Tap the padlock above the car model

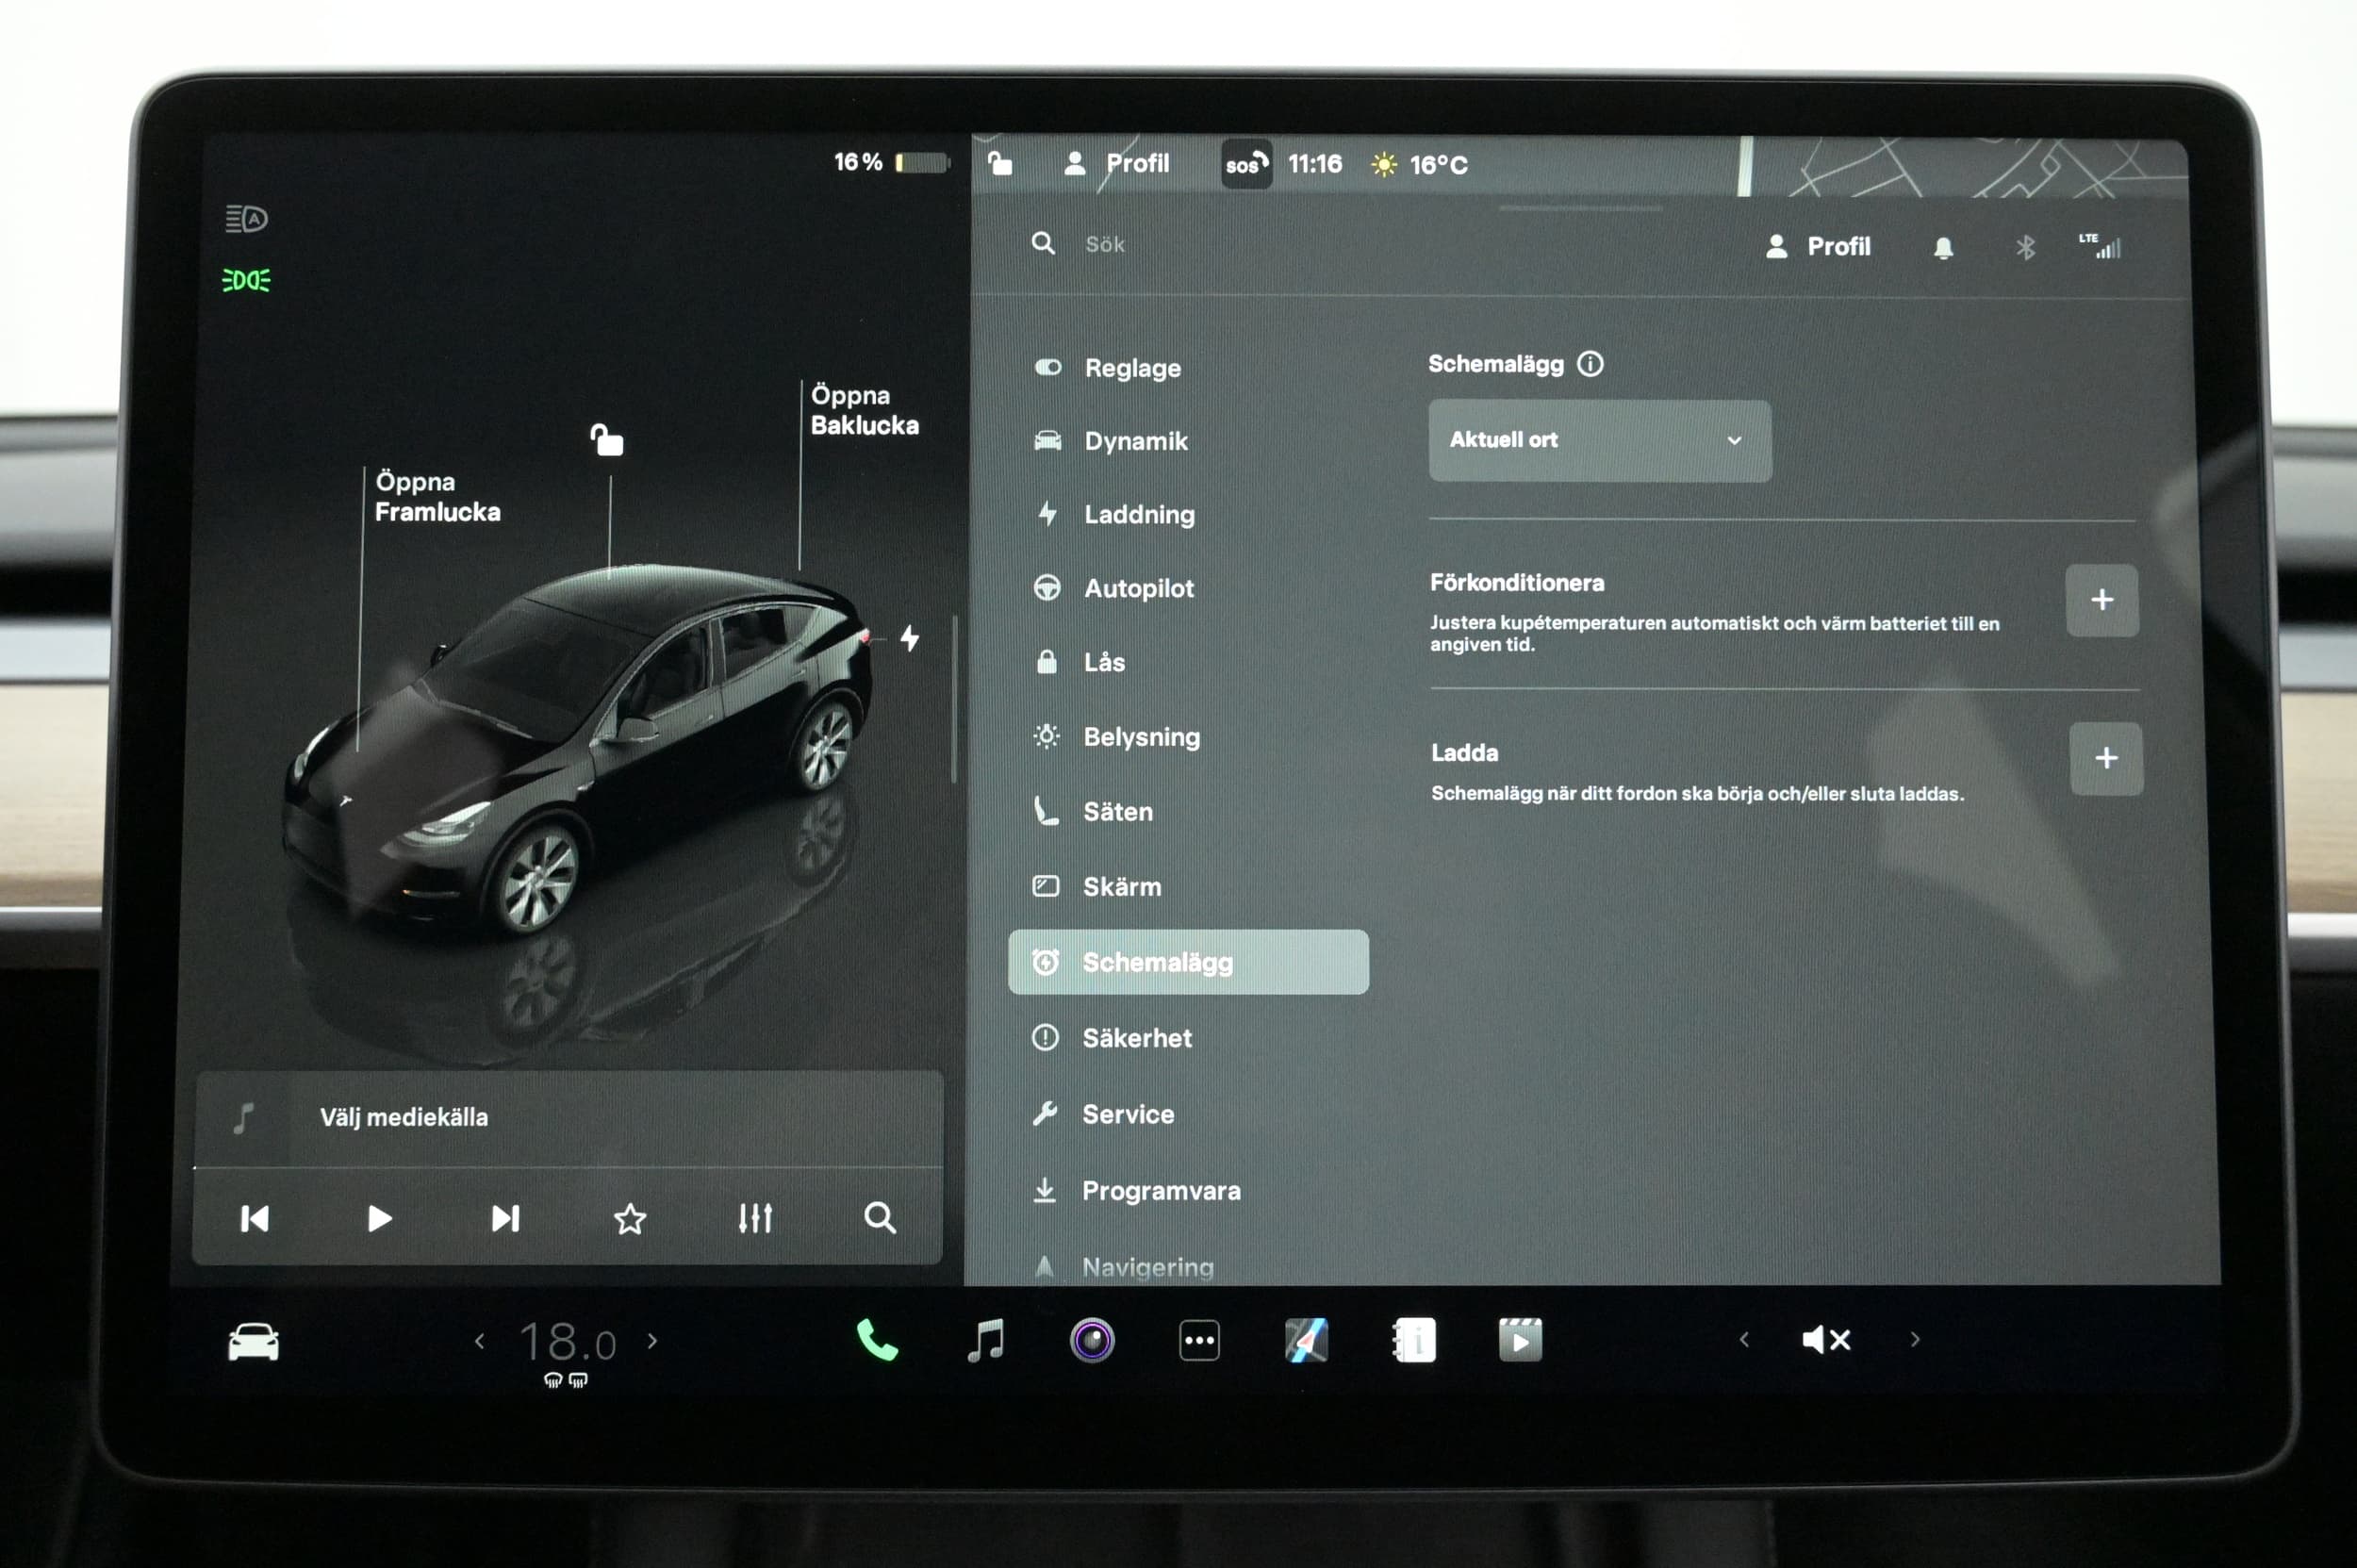[x=606, y=439]
